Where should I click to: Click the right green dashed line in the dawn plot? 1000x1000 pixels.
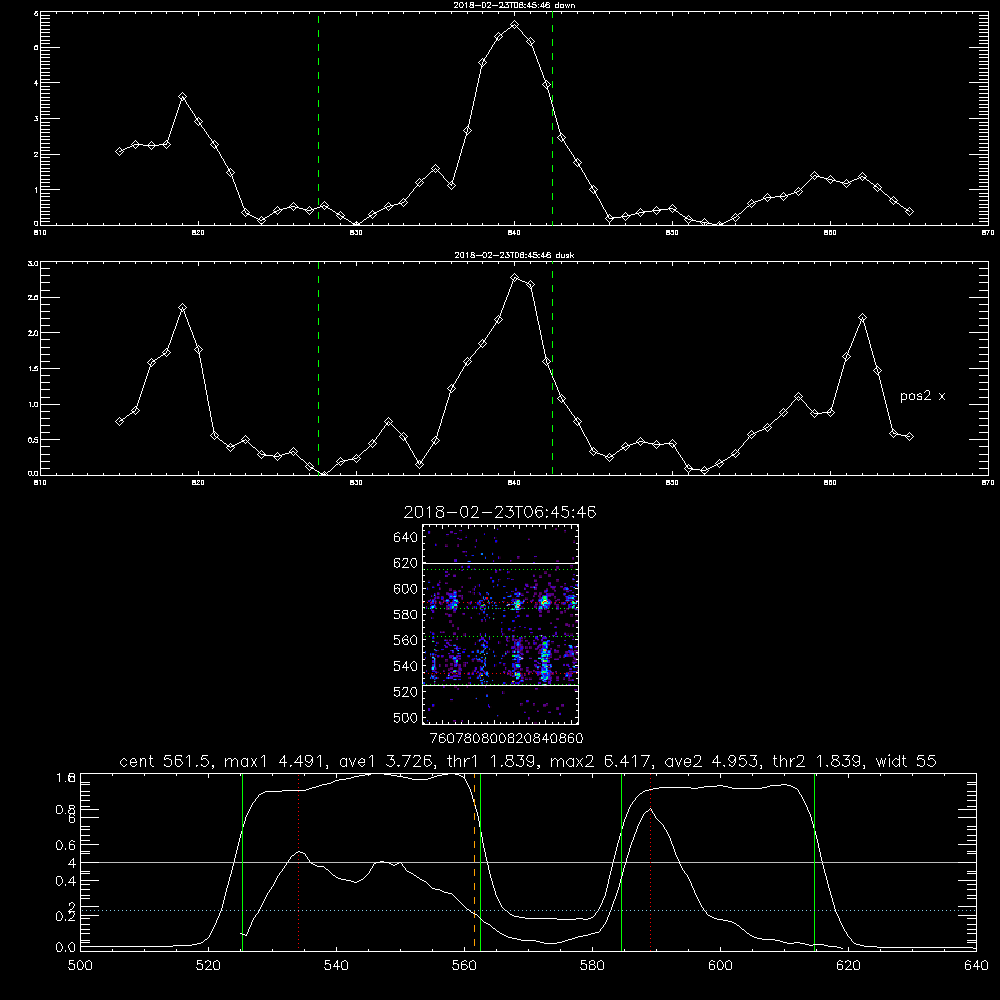[552, 118]
